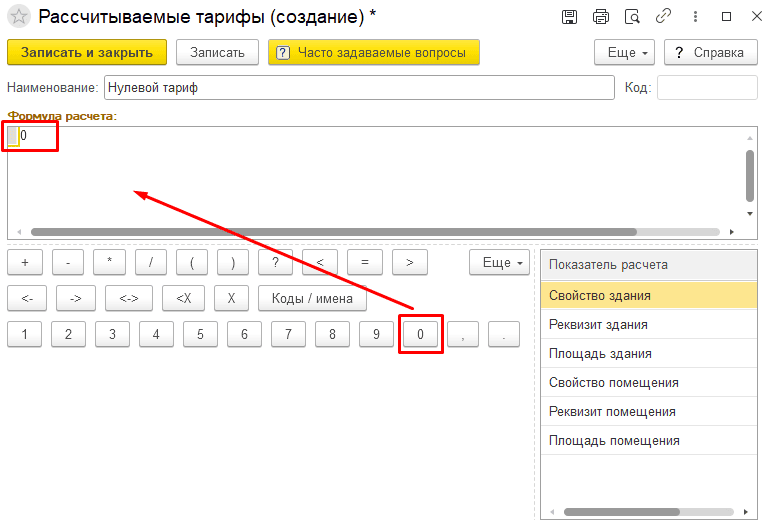The height and width of the screenshot is (526, 776).
Task: Open Часто задаваемые вопросы
Action: click(374, 52)
